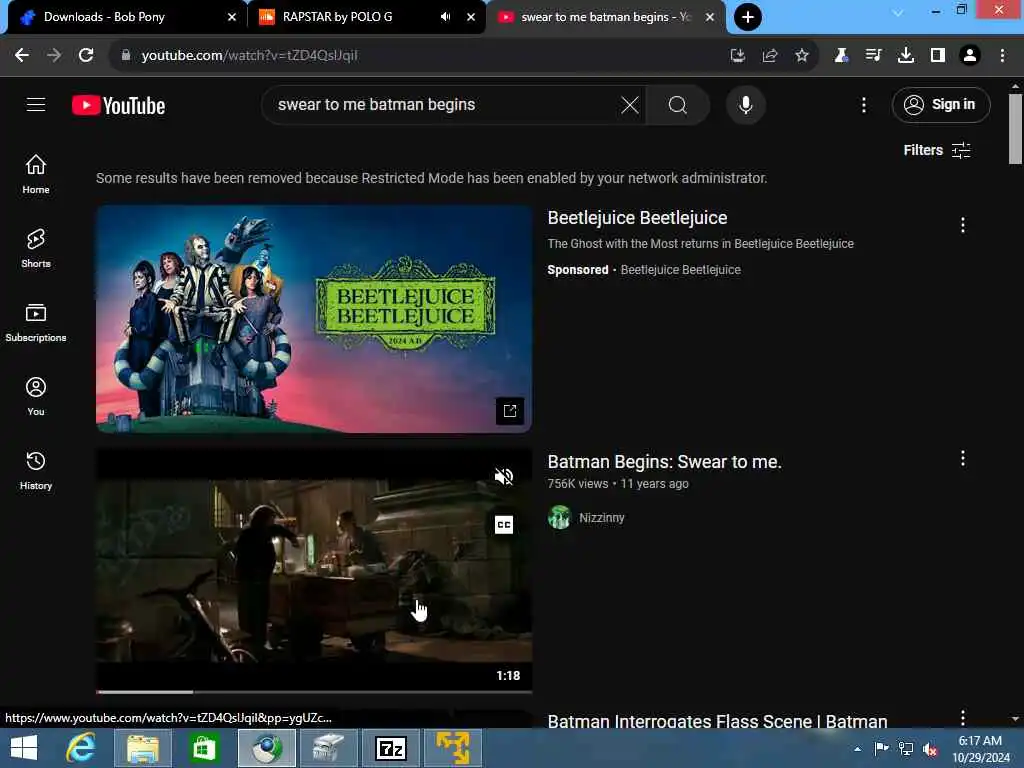Click the Nizzinny channel avatar
The height and width of the screenshot is (768, 1024).
click(x=559, y=517)
